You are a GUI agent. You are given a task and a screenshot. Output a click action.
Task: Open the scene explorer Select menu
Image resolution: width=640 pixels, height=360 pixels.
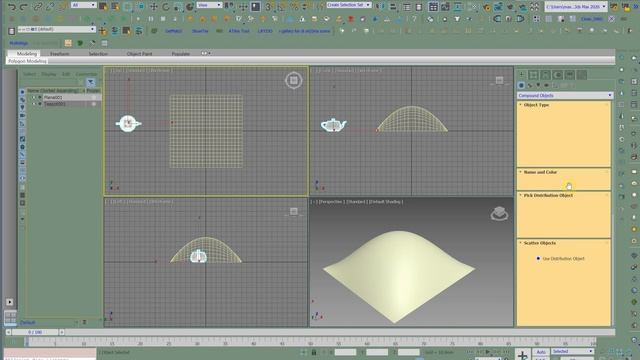(x=29, y=74)
